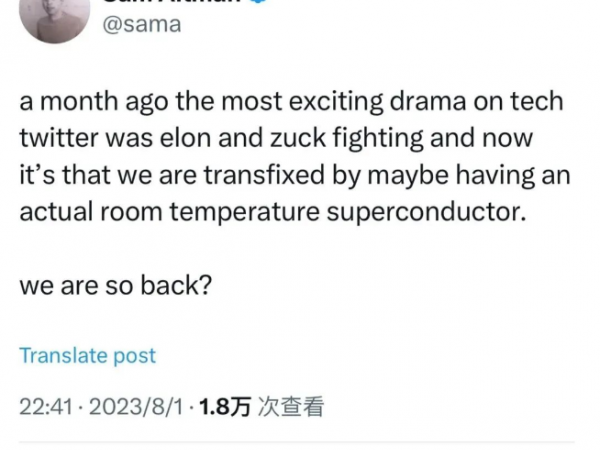Click the partially visible display name
This screenshot has width=600, height=450.
pos(170,3)
